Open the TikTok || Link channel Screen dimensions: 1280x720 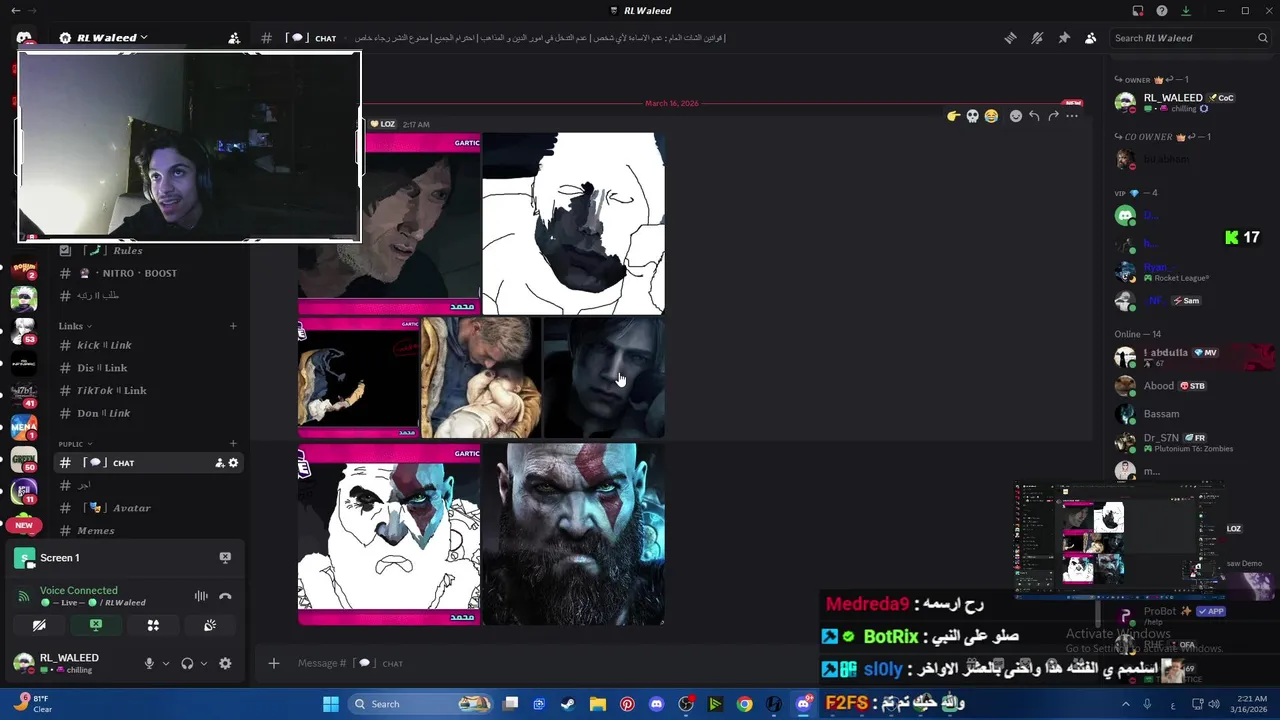[x=150, y=391]
